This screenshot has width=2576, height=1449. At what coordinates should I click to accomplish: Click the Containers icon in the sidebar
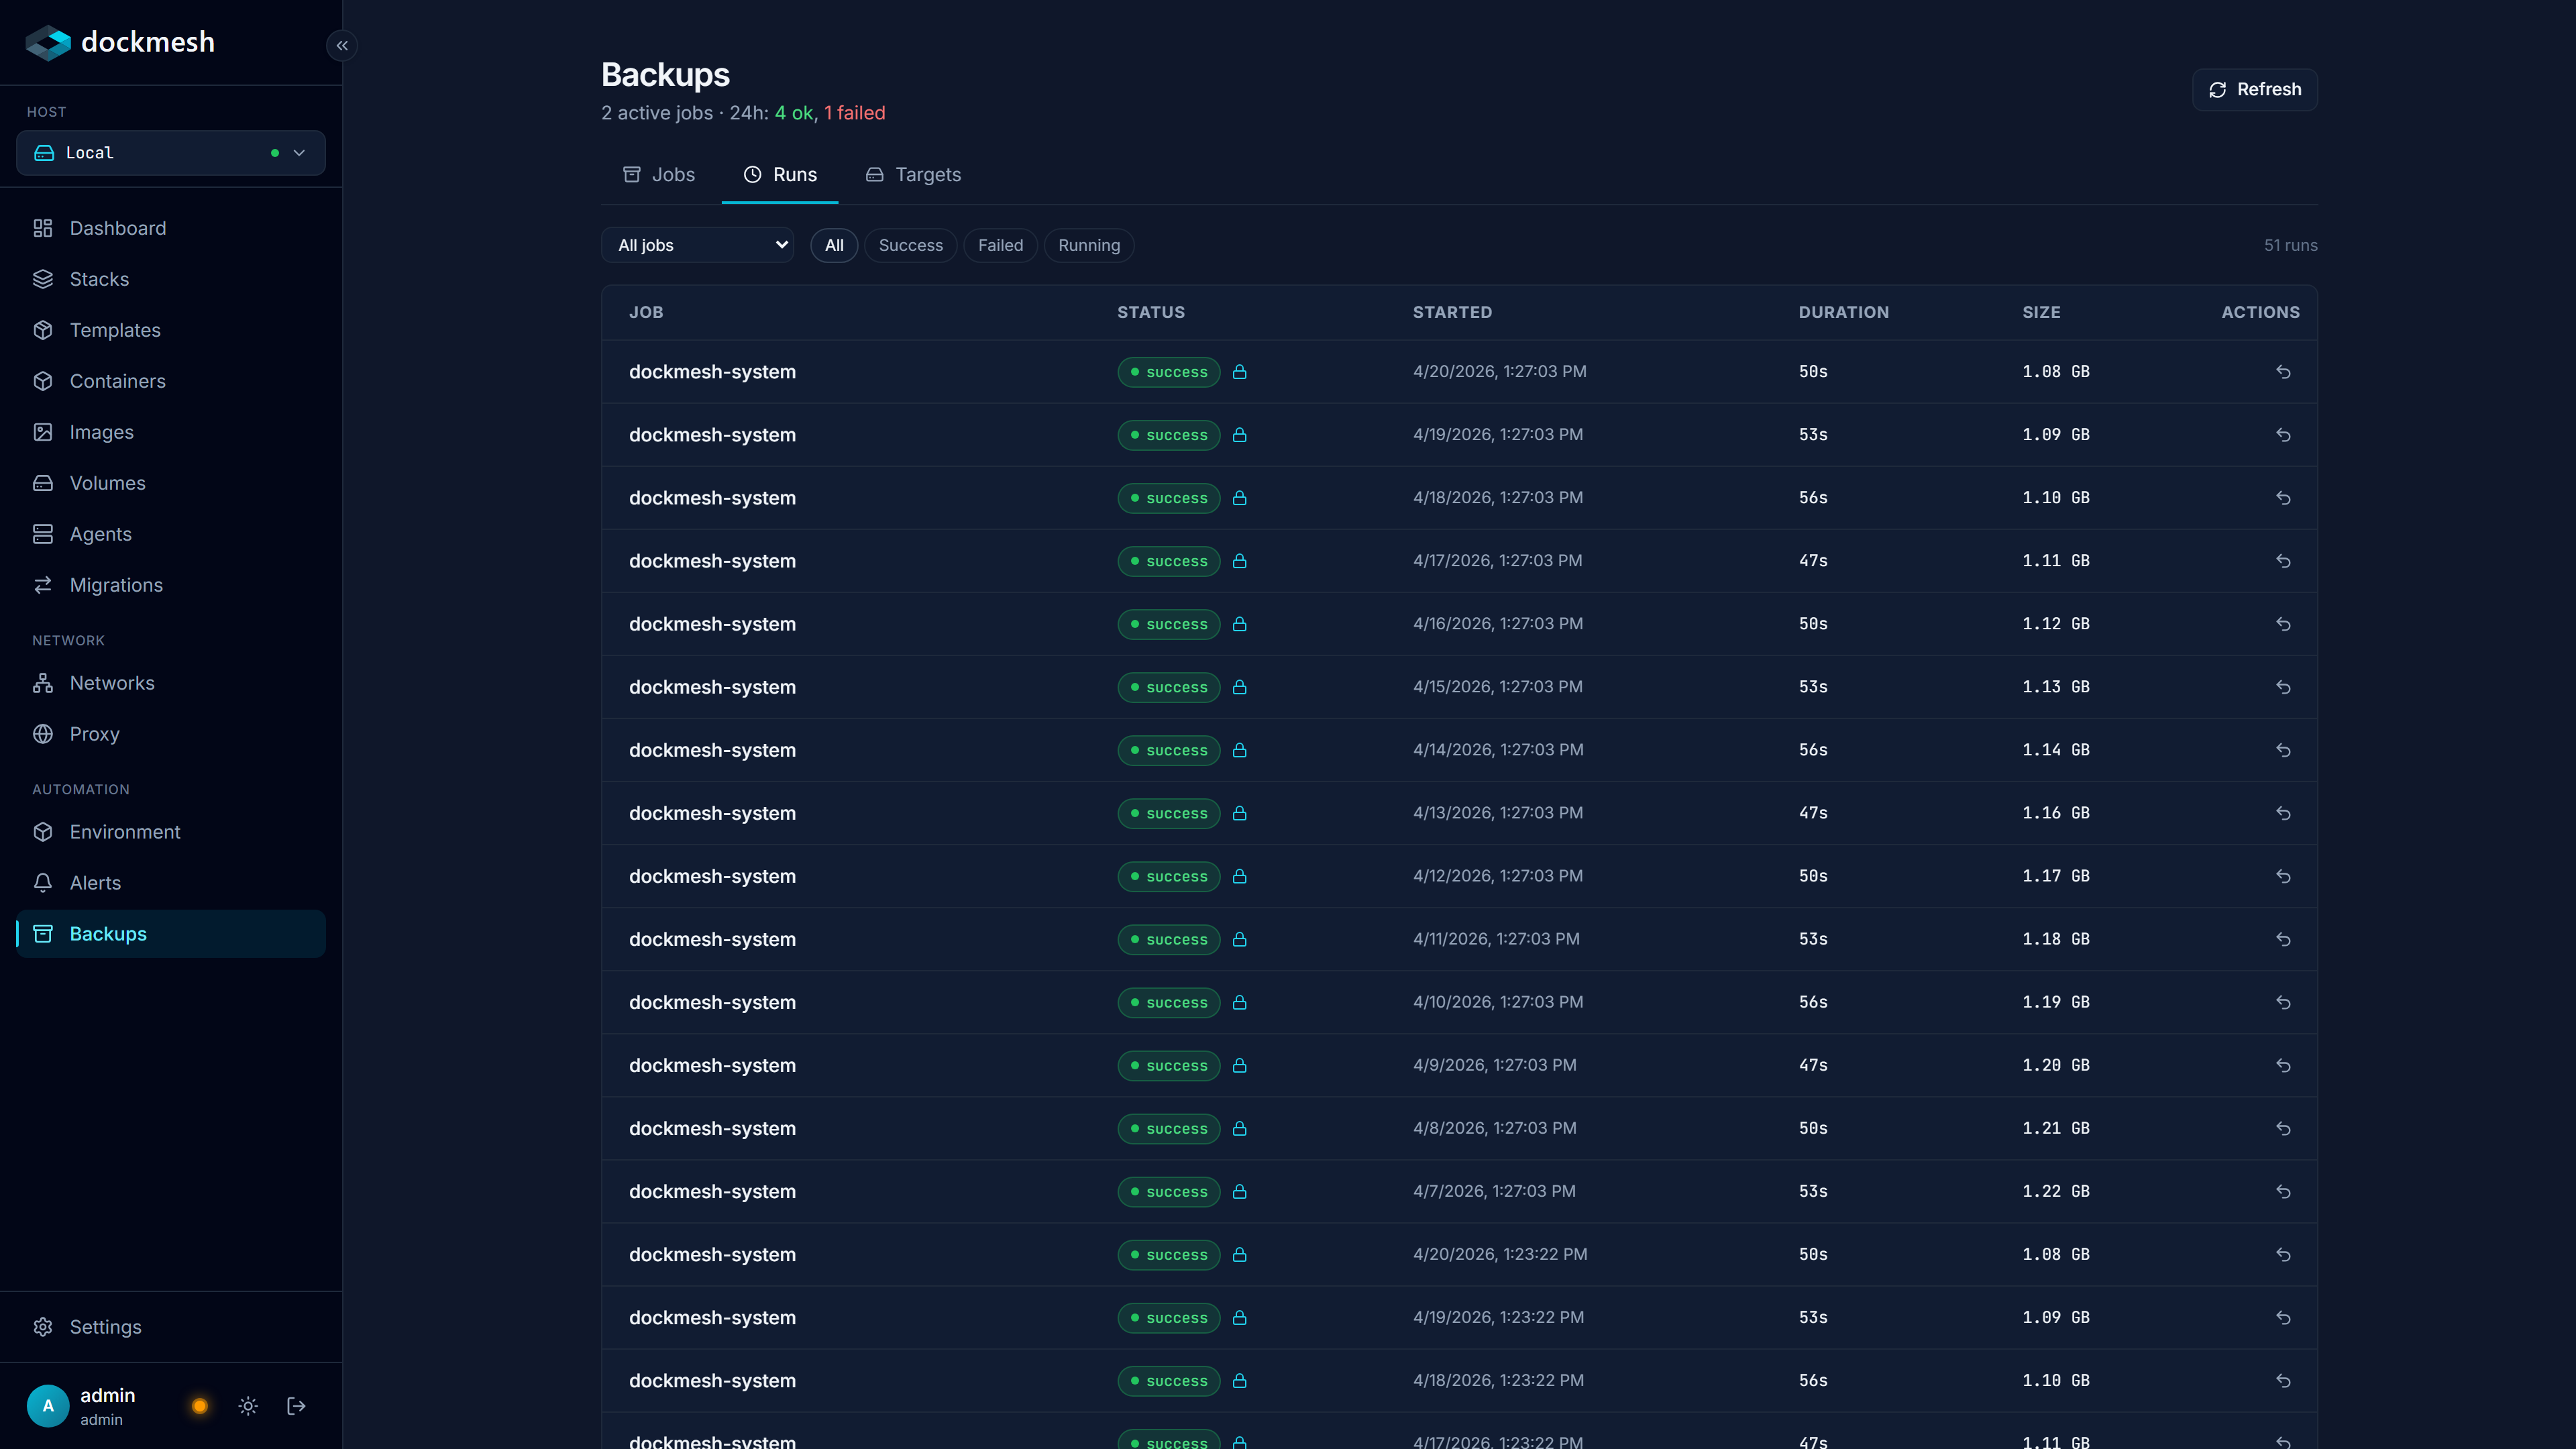43,381
